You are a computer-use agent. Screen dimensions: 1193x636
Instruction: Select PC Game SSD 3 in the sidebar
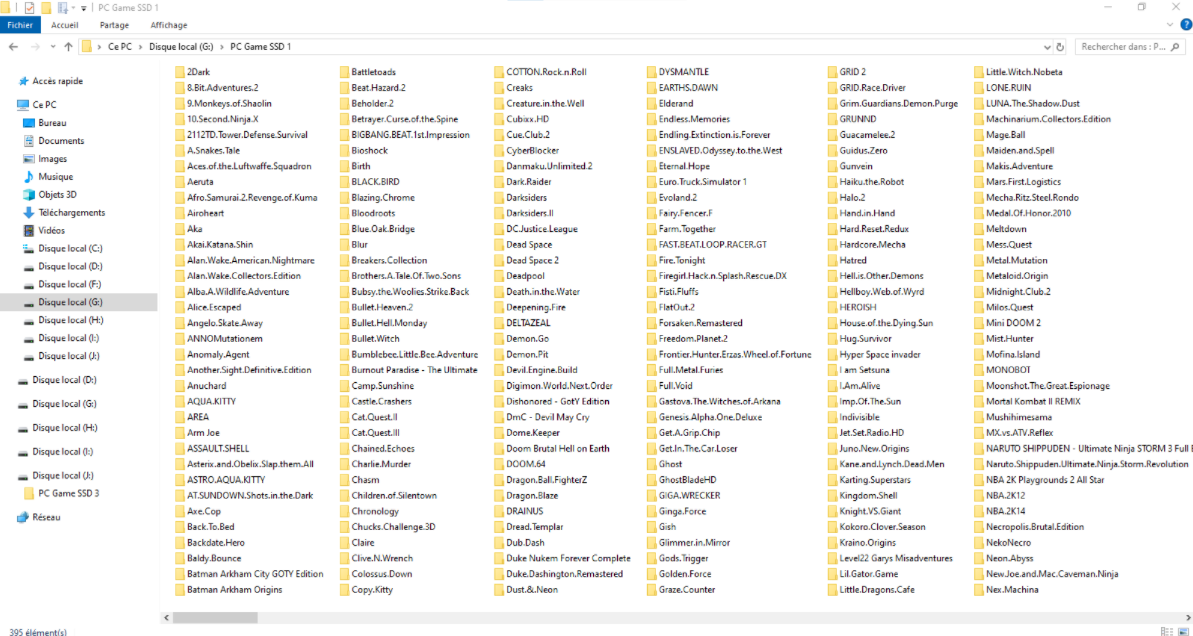point(68,493)
